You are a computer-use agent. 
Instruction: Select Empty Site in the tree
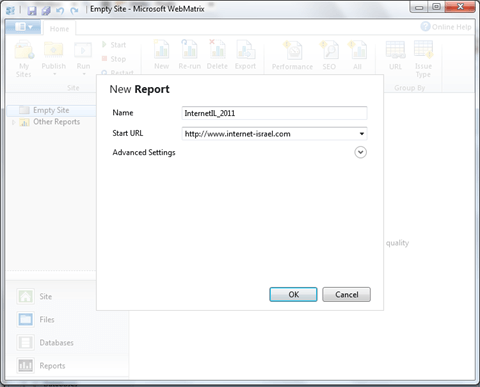pos(51,110)
